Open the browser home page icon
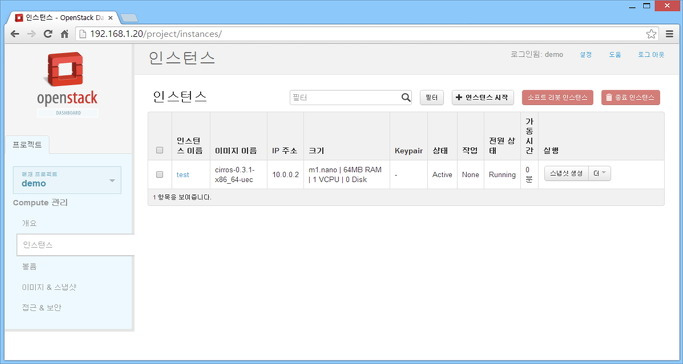The image size is (683, 364). (64, 34)
